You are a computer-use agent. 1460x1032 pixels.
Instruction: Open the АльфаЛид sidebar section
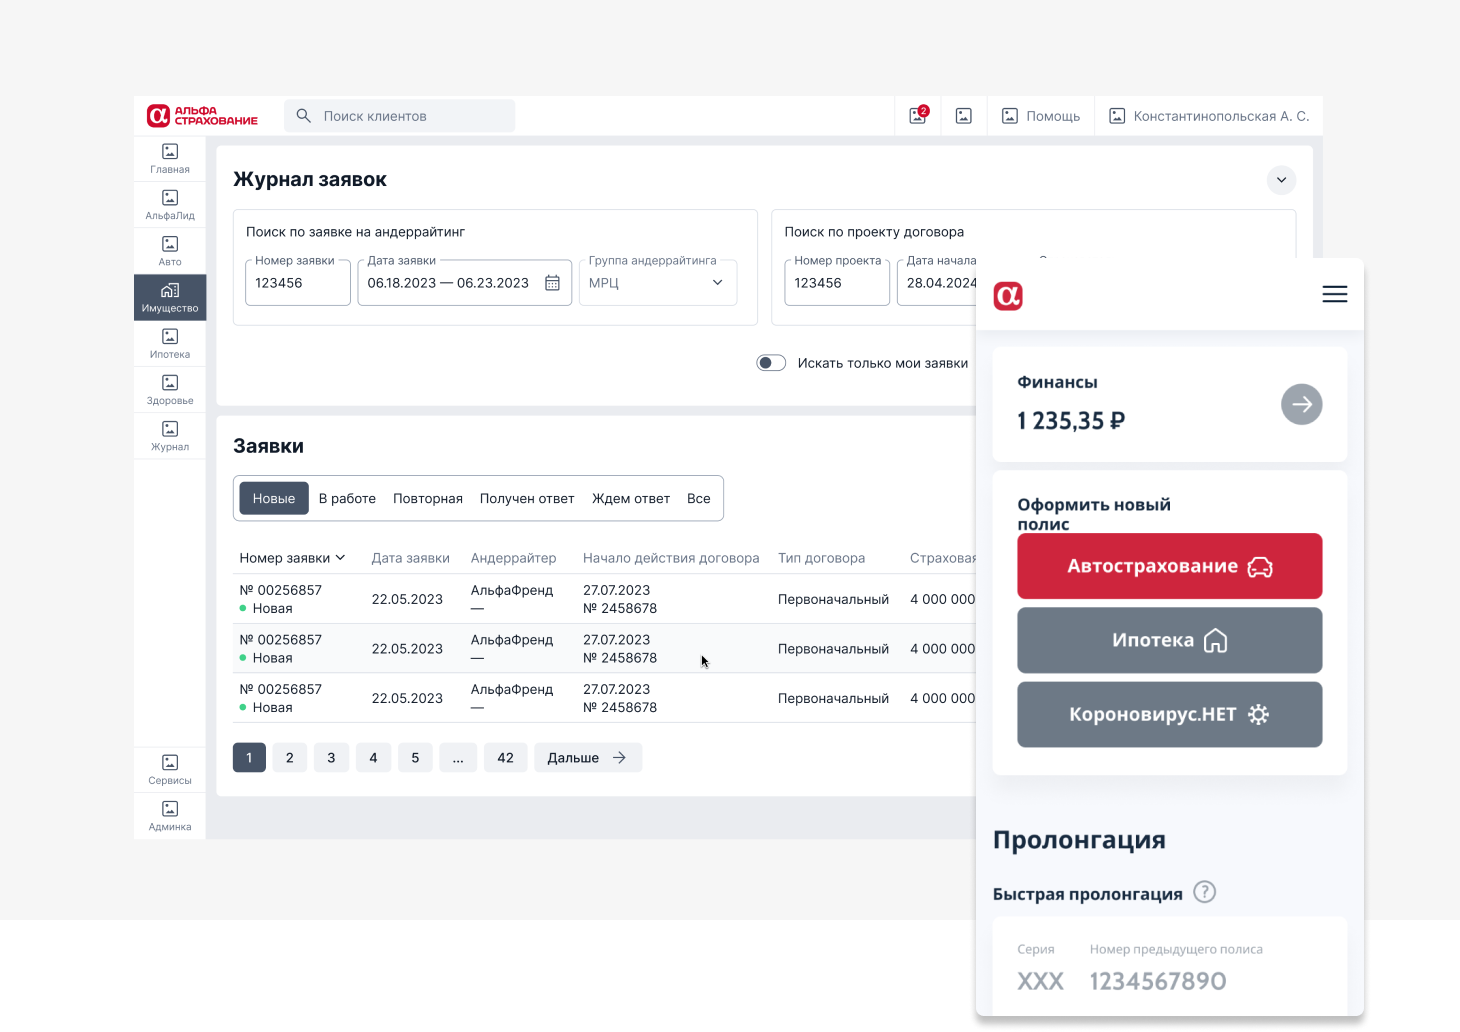pyautogui.click(x=170, y=205)
